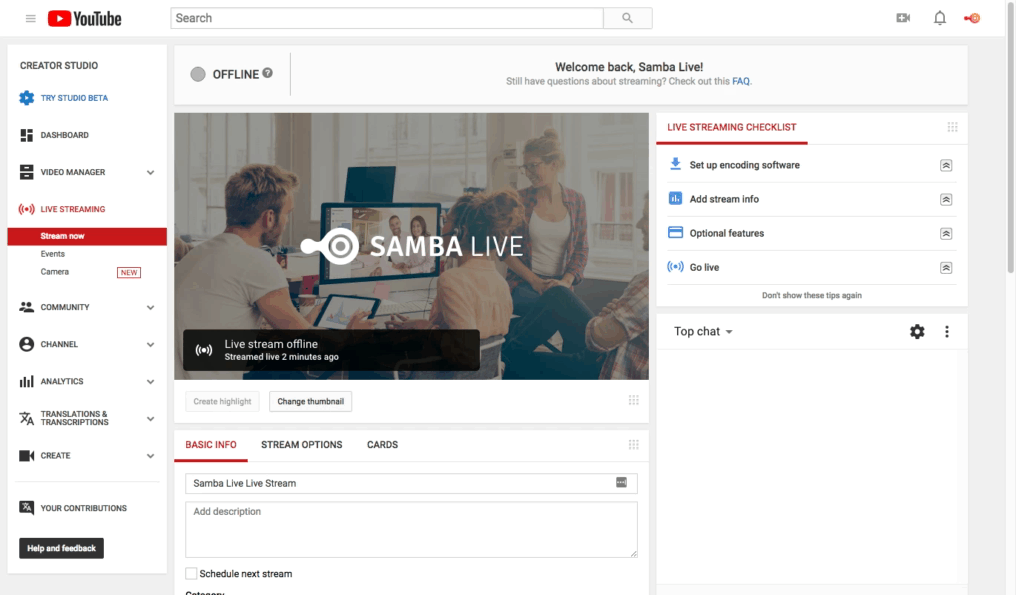Select Camera in sidebar

54,272
